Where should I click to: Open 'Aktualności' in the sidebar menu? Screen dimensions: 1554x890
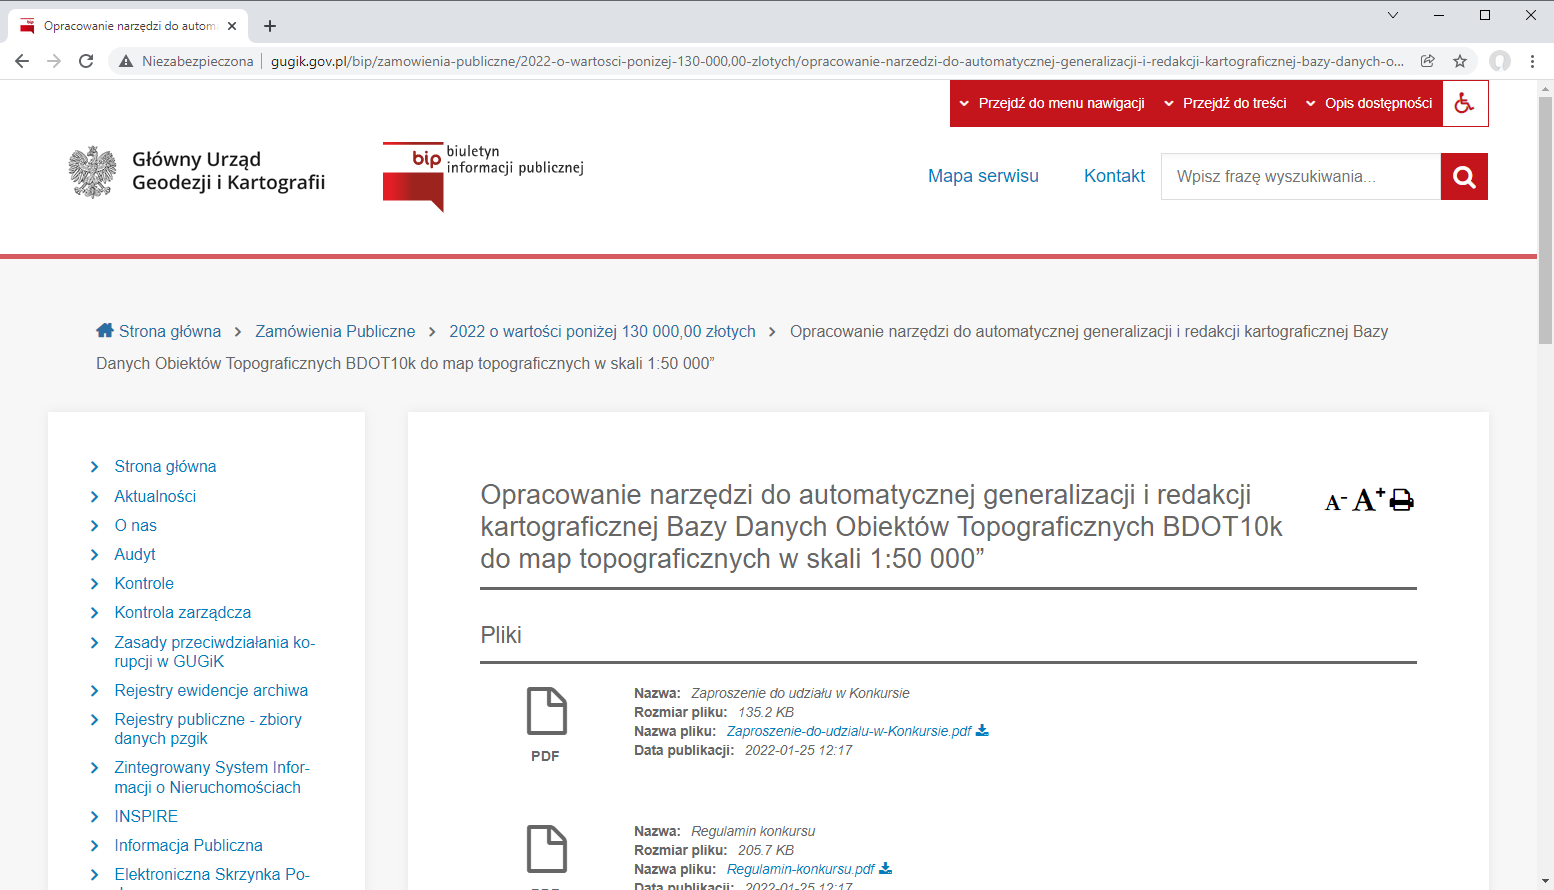[x=155, y=496]
